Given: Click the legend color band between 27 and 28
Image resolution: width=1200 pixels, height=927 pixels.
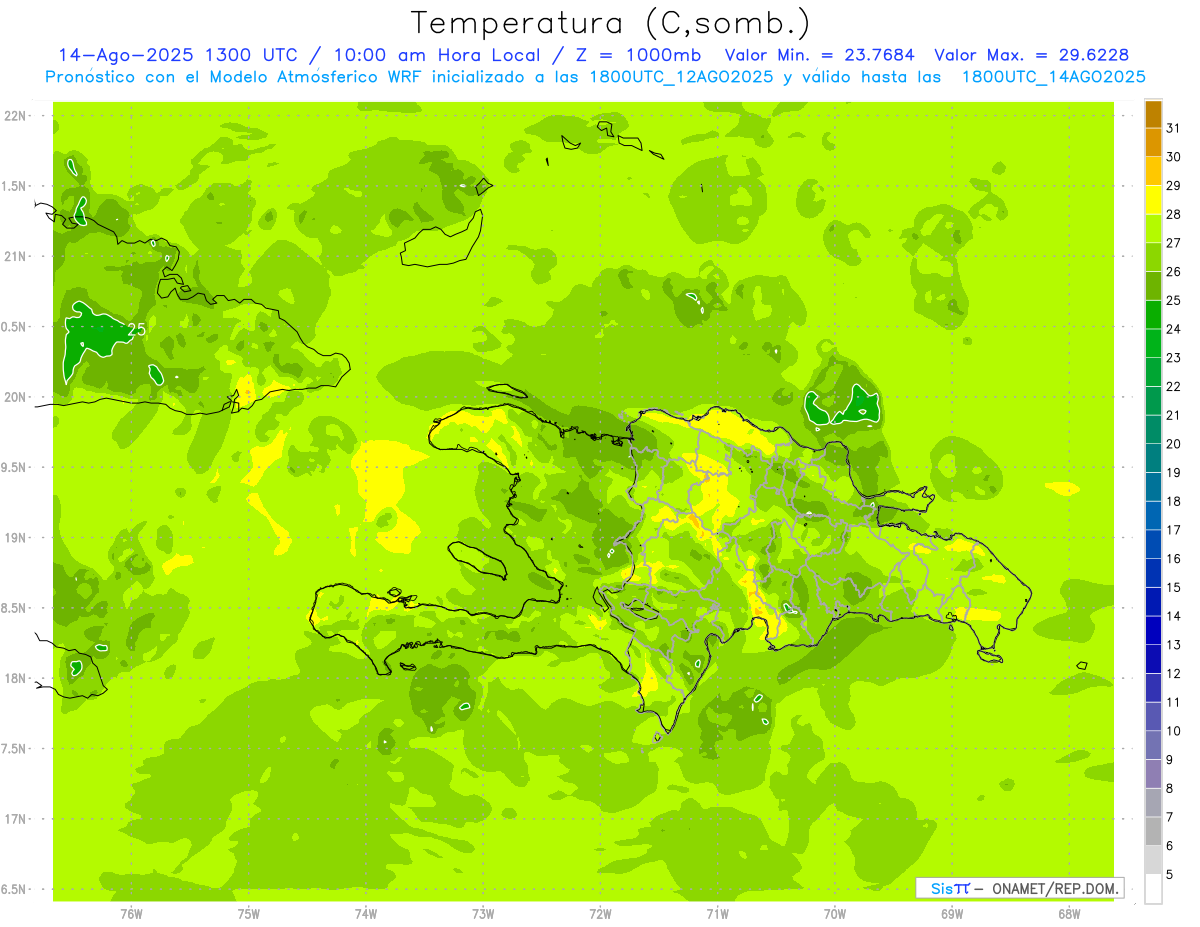Looking at the screenshot, I should [1153, 229].
